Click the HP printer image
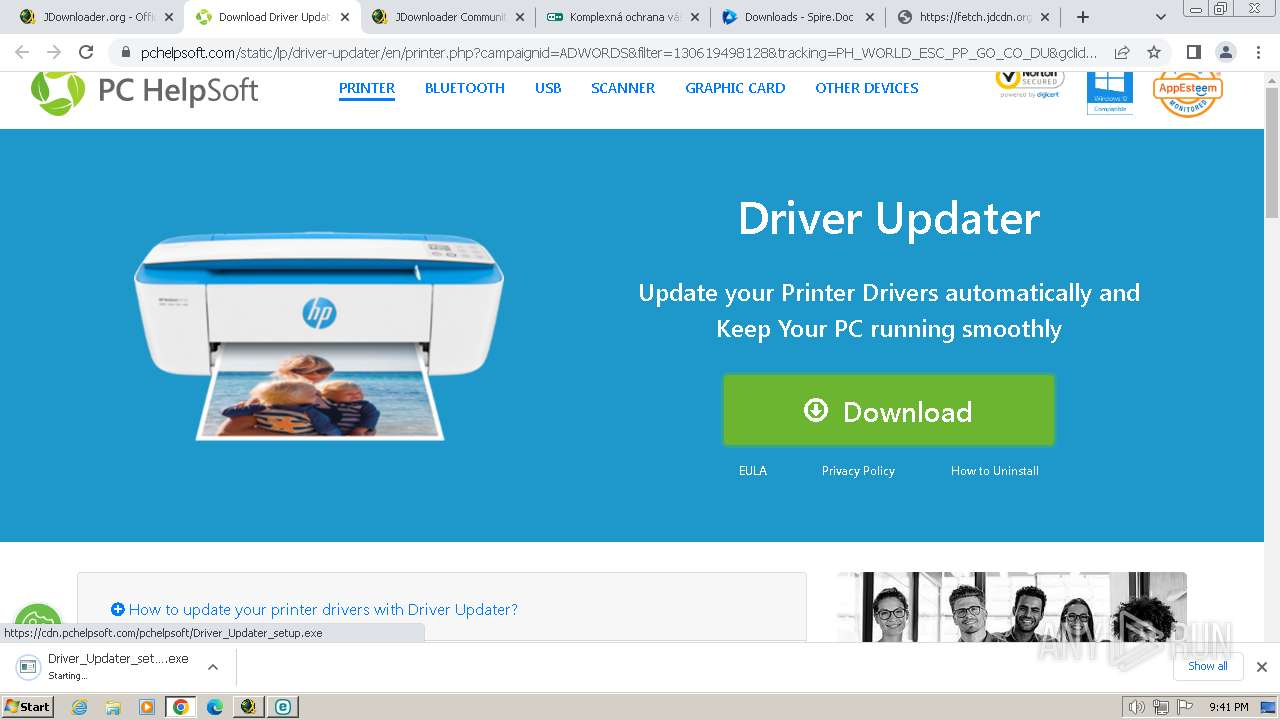1280x720 pixels. [318, 334]
